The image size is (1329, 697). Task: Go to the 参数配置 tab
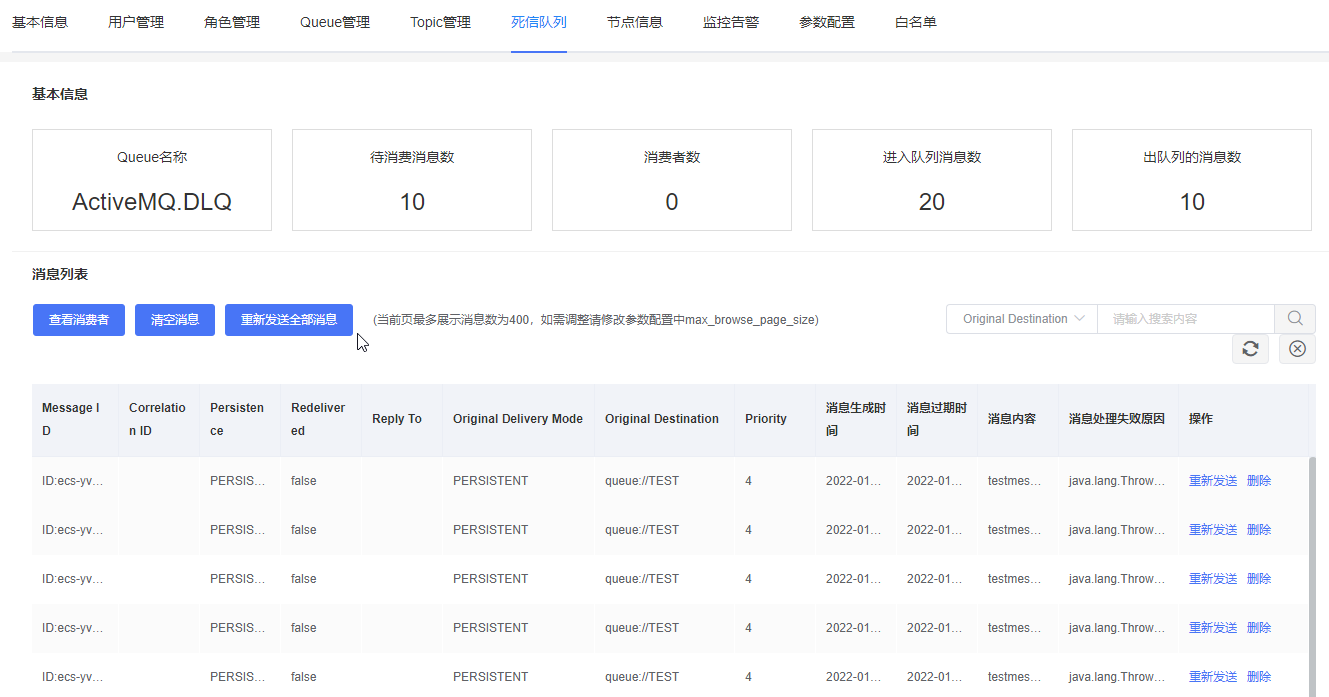(x=827, y=22)
